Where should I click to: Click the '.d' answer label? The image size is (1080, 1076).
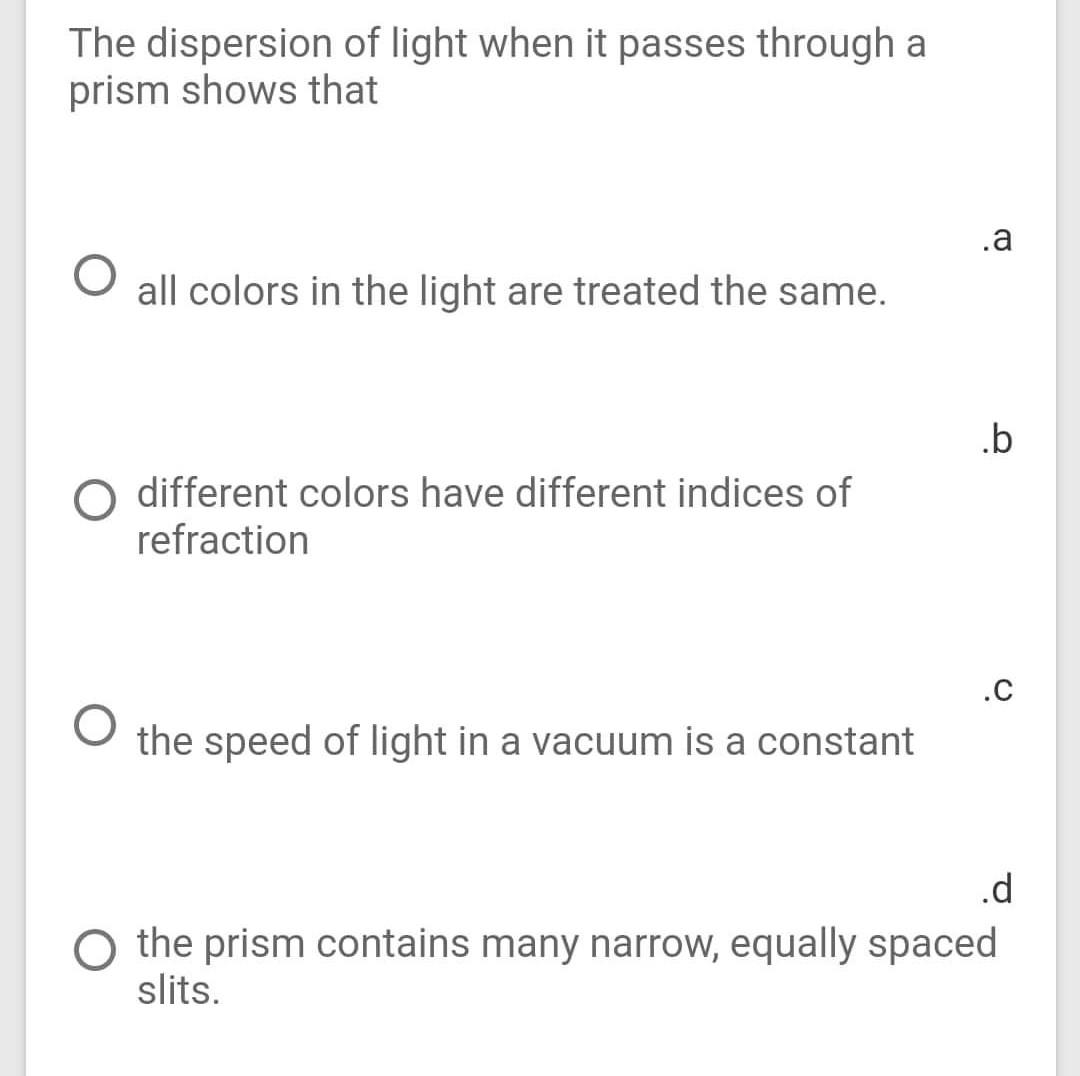999,888
